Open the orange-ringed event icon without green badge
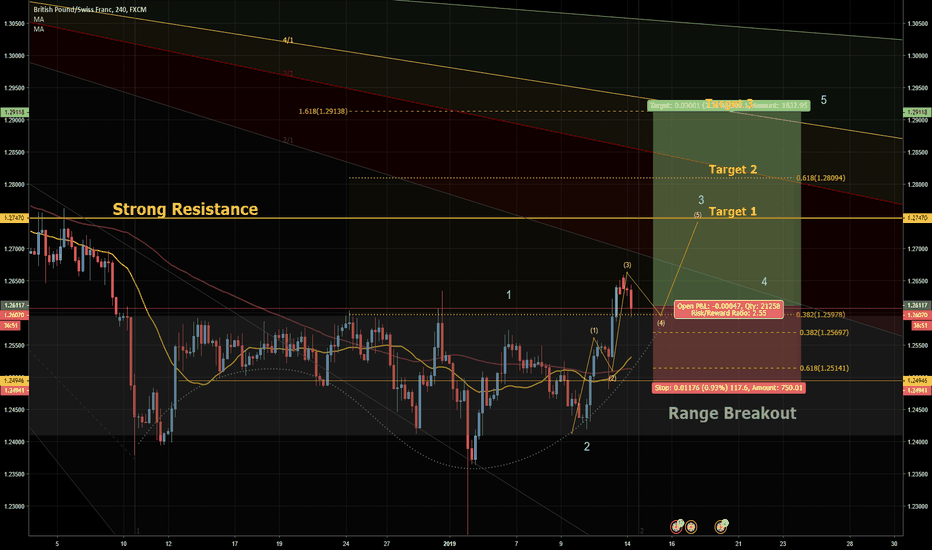 tap(691, 526)
